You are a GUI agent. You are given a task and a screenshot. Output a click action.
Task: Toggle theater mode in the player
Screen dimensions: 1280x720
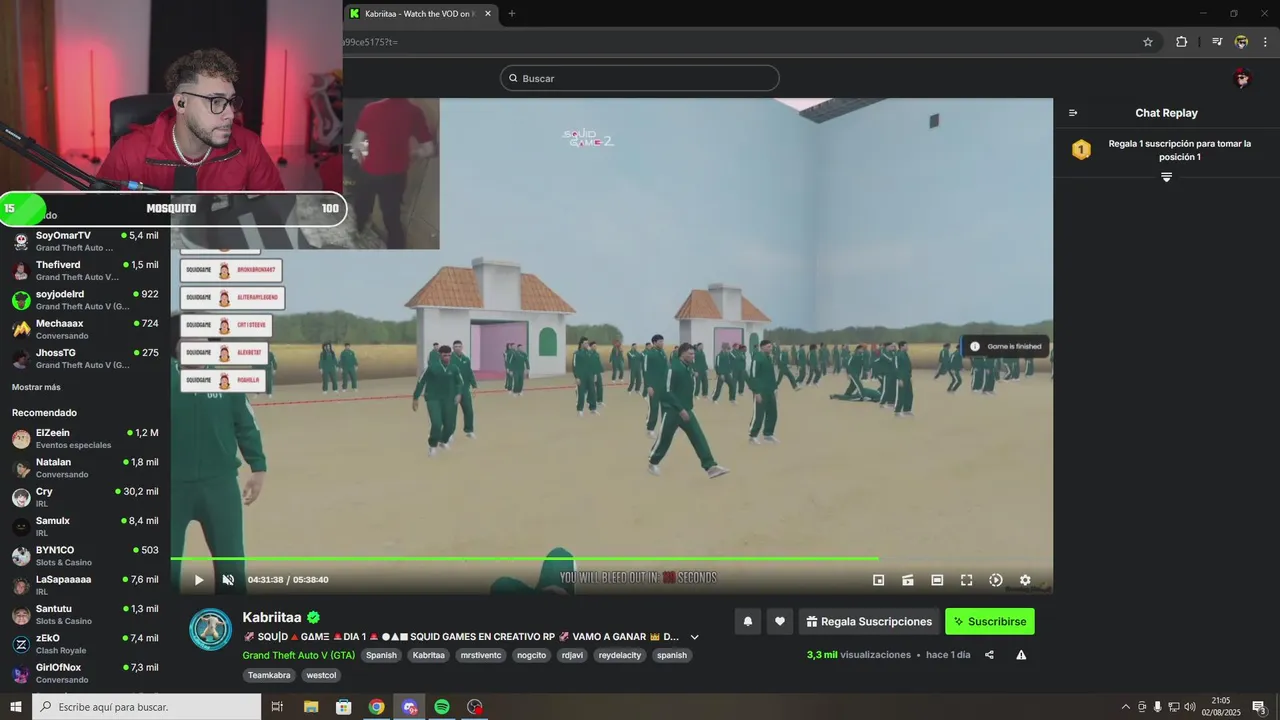(x=937, y=580)
